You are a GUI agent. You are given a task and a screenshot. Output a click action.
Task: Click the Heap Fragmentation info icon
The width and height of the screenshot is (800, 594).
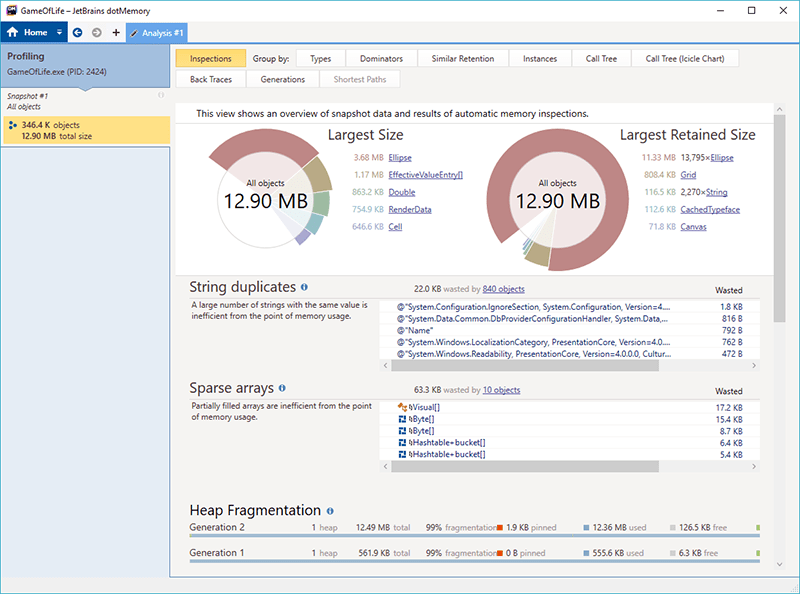click(x=330, y=511)
